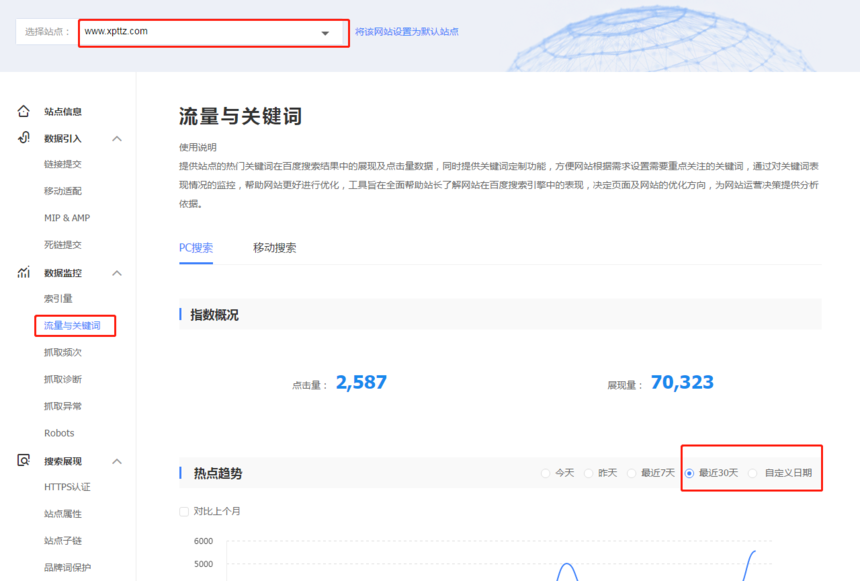
Task: Click the 选择站点 label
Action: point(47,32)
